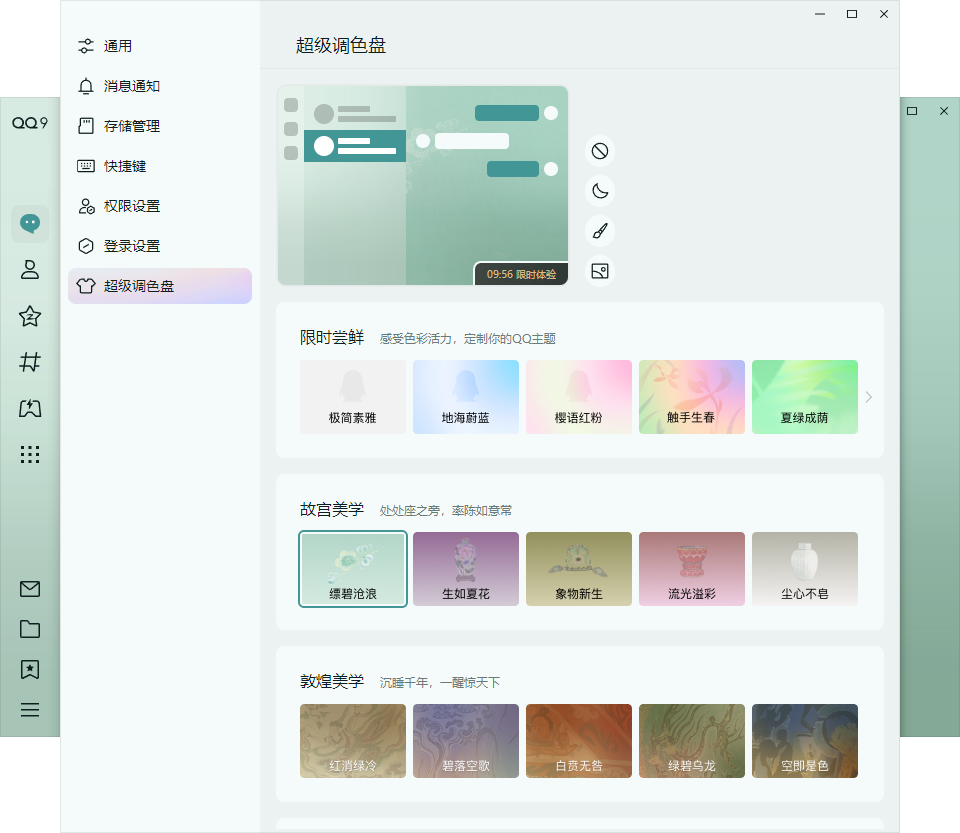Open the QQ messages chat bubble in sidebar

click(x=30, y=222)
